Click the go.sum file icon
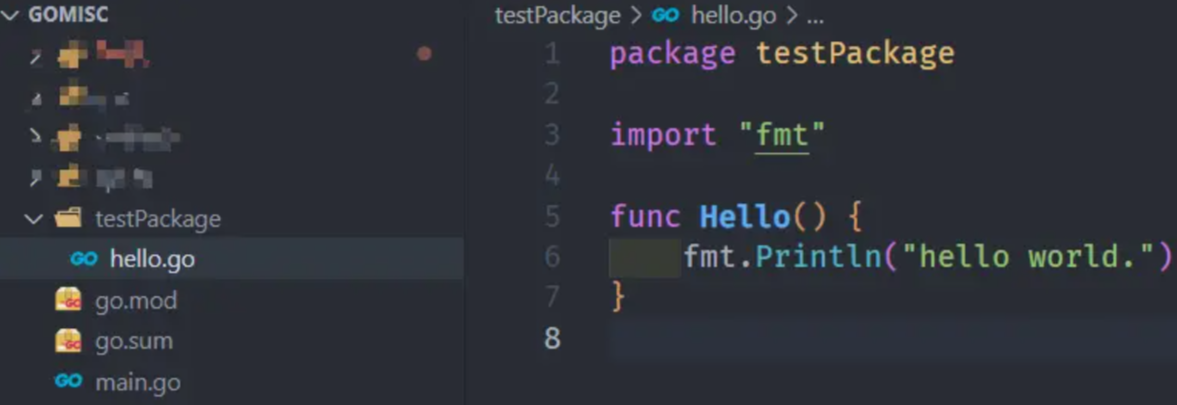Image resolution: width=1177 pixels, height=405 pixels. coord(69,340)
